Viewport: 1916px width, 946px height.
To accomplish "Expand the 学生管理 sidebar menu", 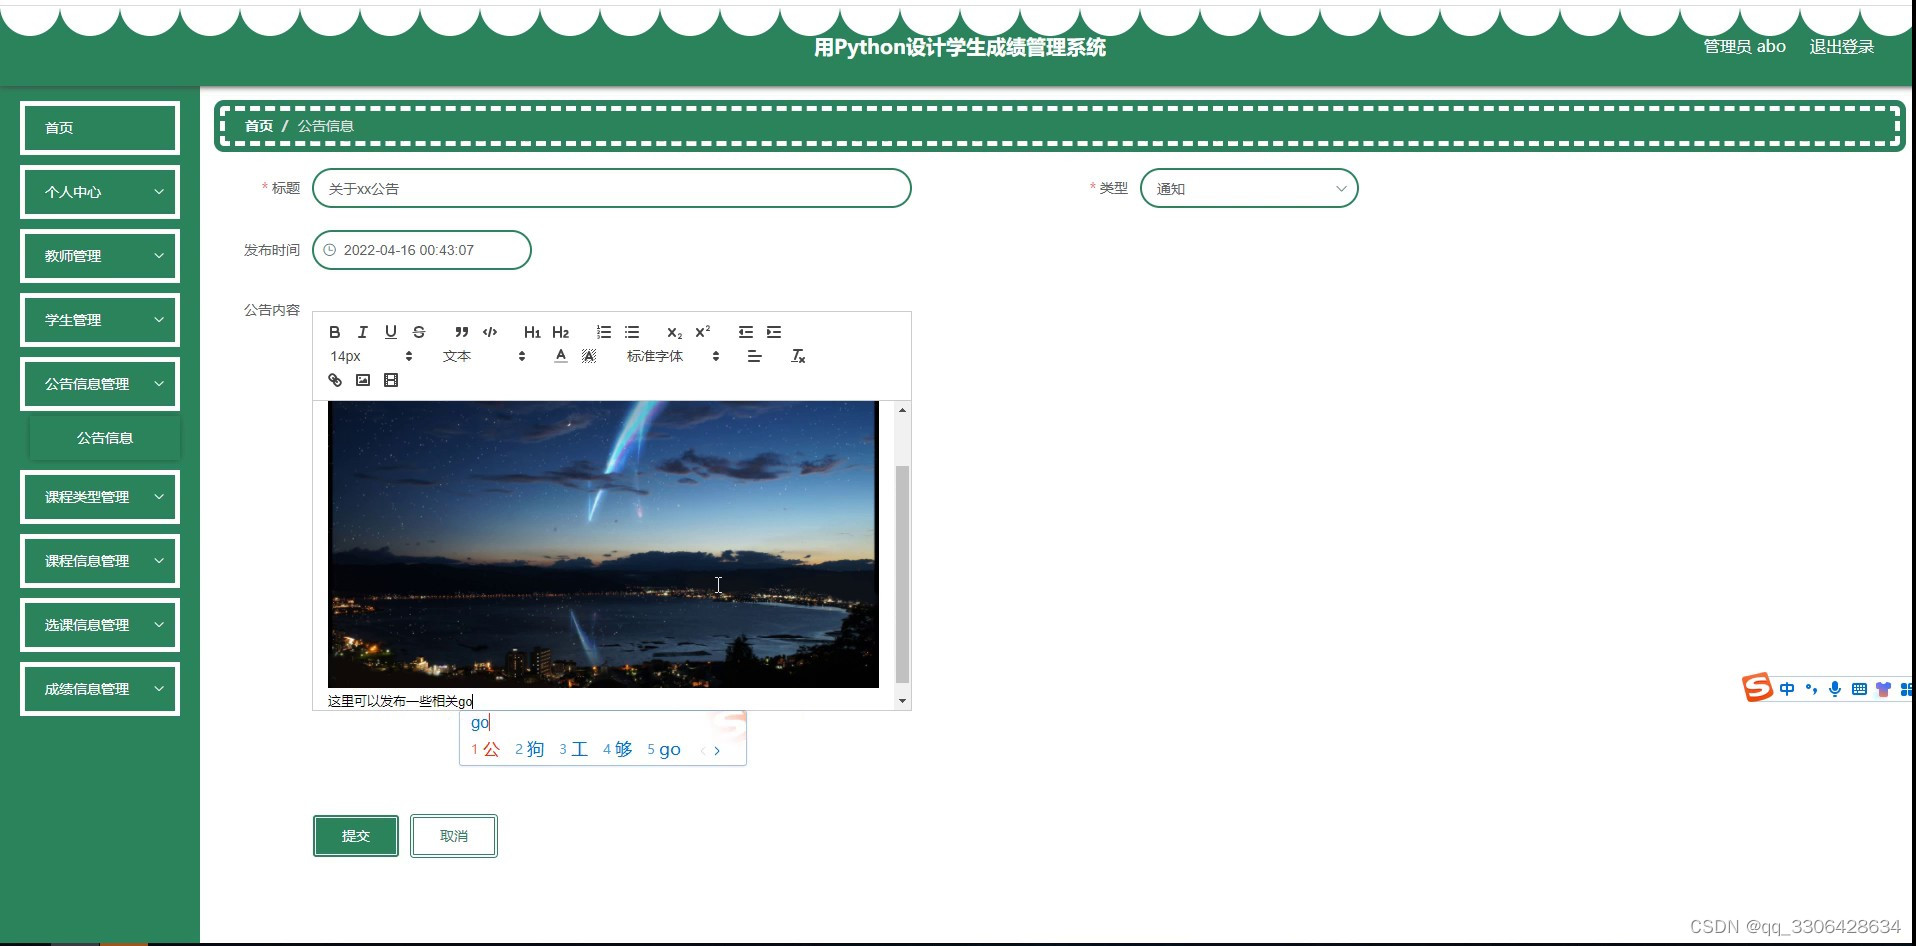I will pyautogui.click(x=100, y=320).
